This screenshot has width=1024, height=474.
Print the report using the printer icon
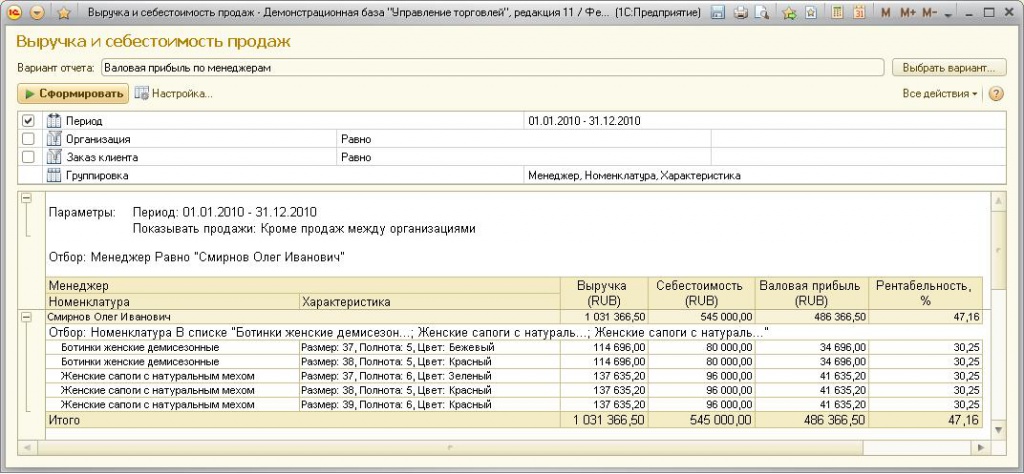[x=740, y=12]
